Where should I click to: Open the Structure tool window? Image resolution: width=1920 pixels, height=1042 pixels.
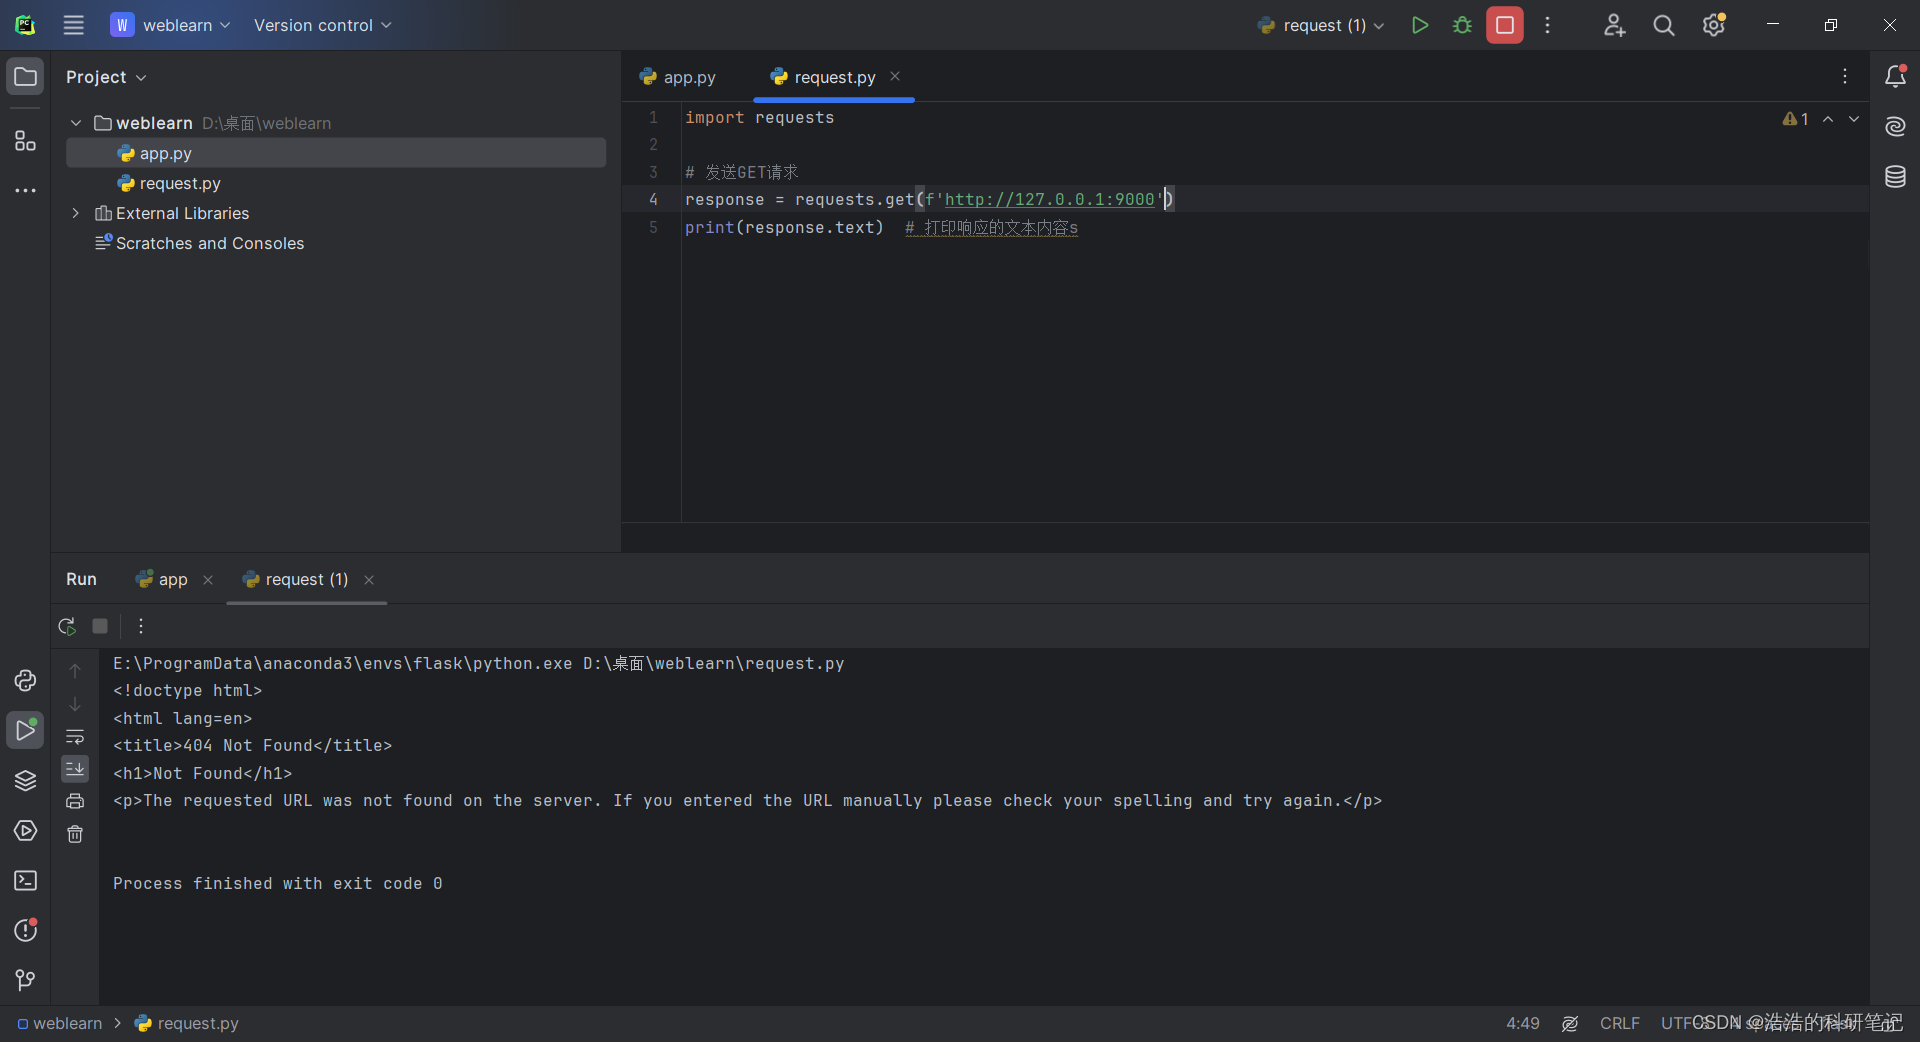coord(25,141)
